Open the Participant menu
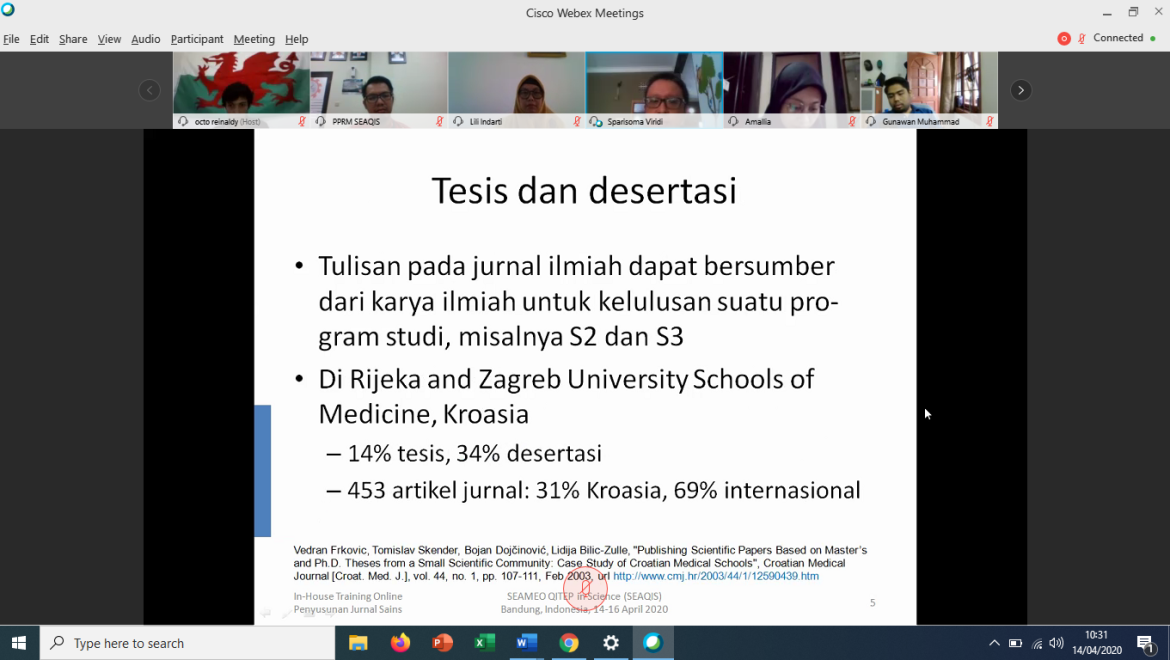Image resolution: width=1170 pixels, height=660 pixels. coord(197,39)
